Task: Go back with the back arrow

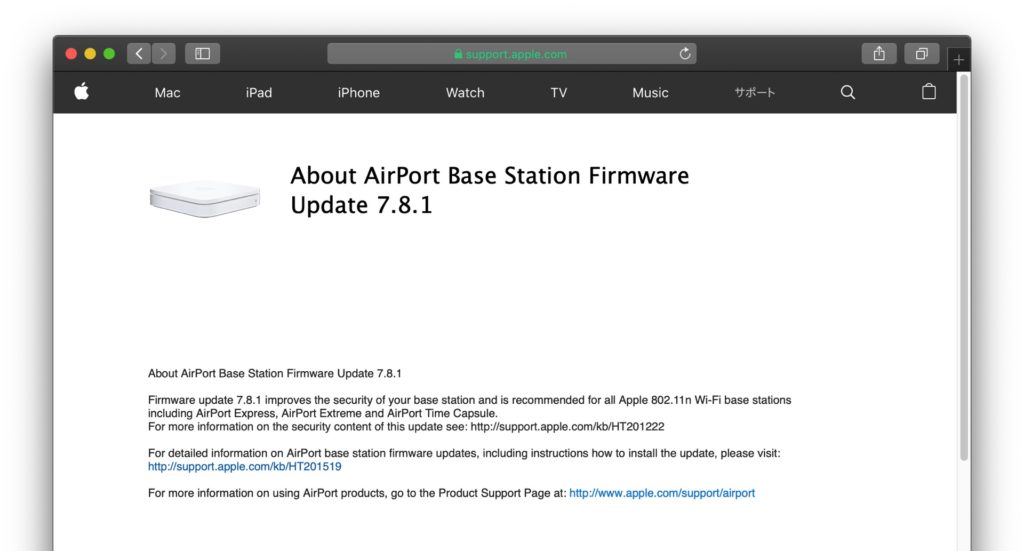Action: point(139,54)
